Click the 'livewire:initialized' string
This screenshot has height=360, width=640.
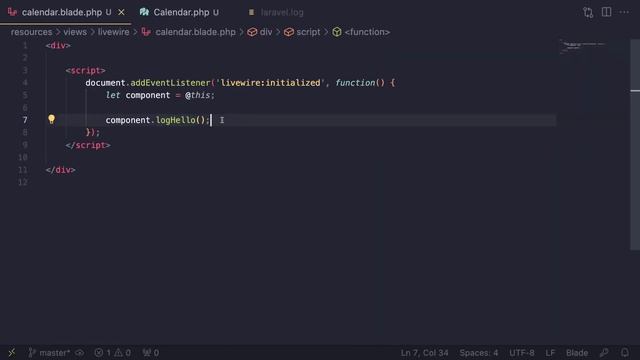270,83
